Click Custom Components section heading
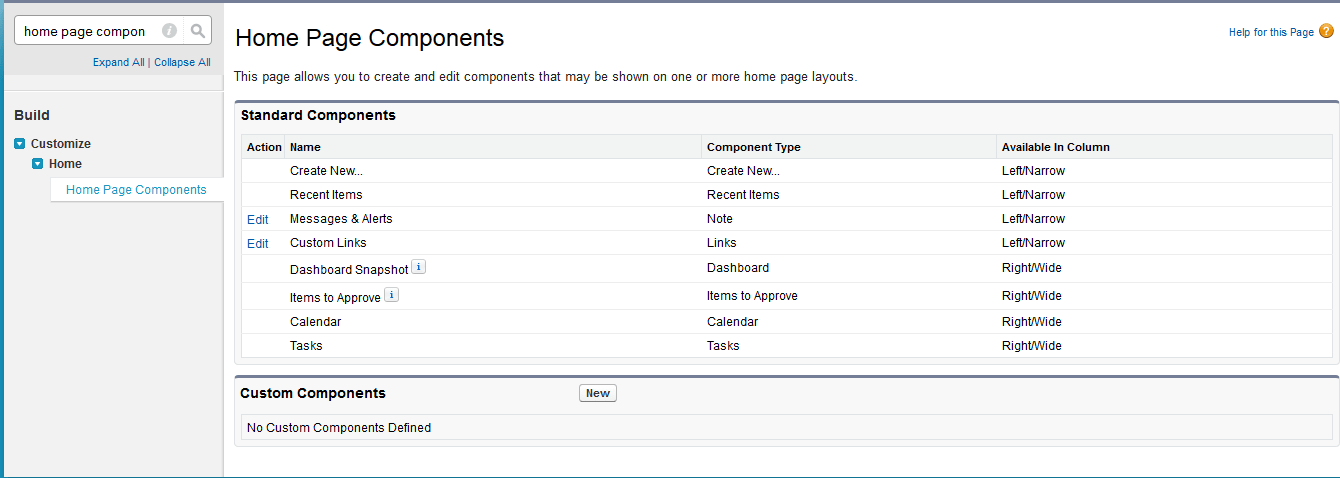This screenshot has width=1340, height=478. 313,394
